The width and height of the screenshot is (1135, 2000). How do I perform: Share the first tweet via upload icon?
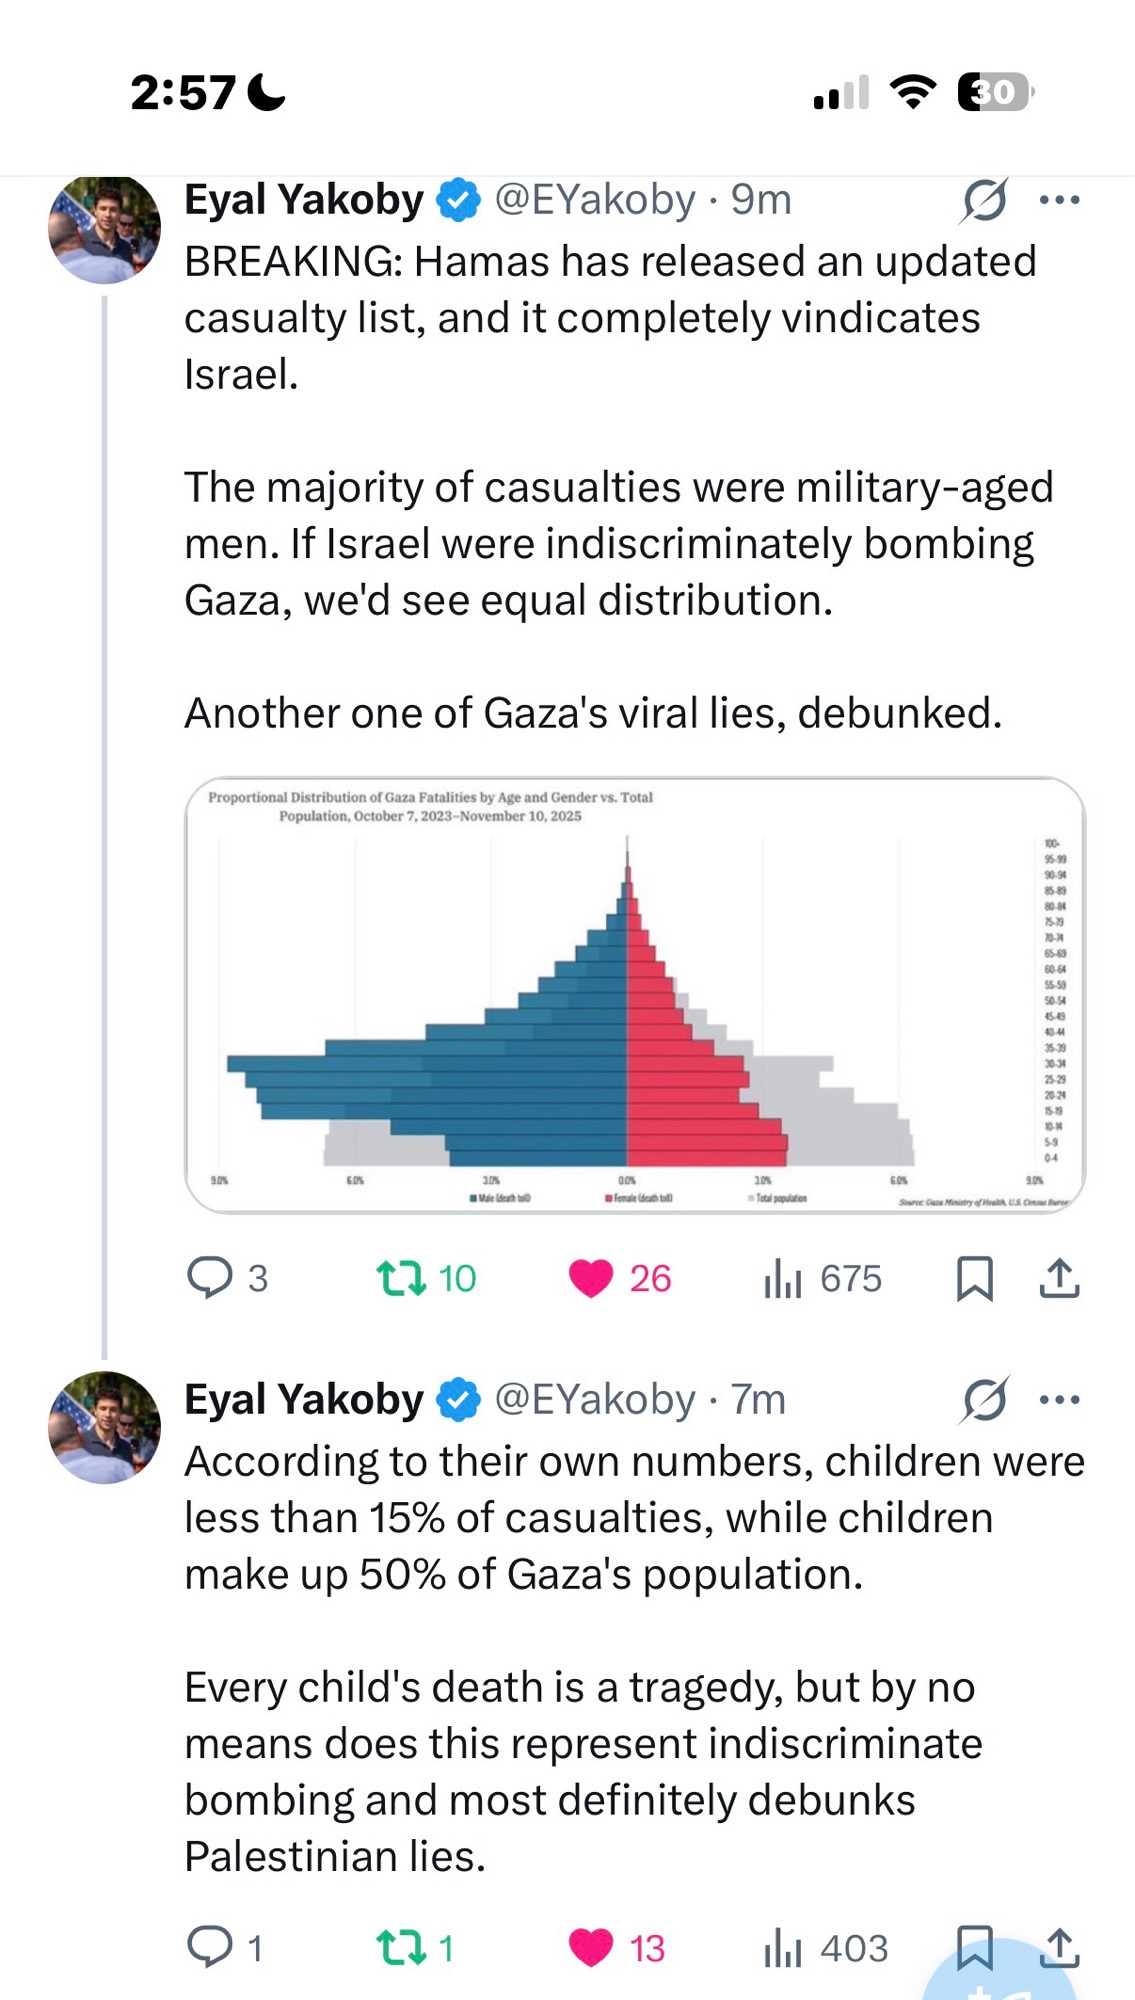point(1059,1278)
